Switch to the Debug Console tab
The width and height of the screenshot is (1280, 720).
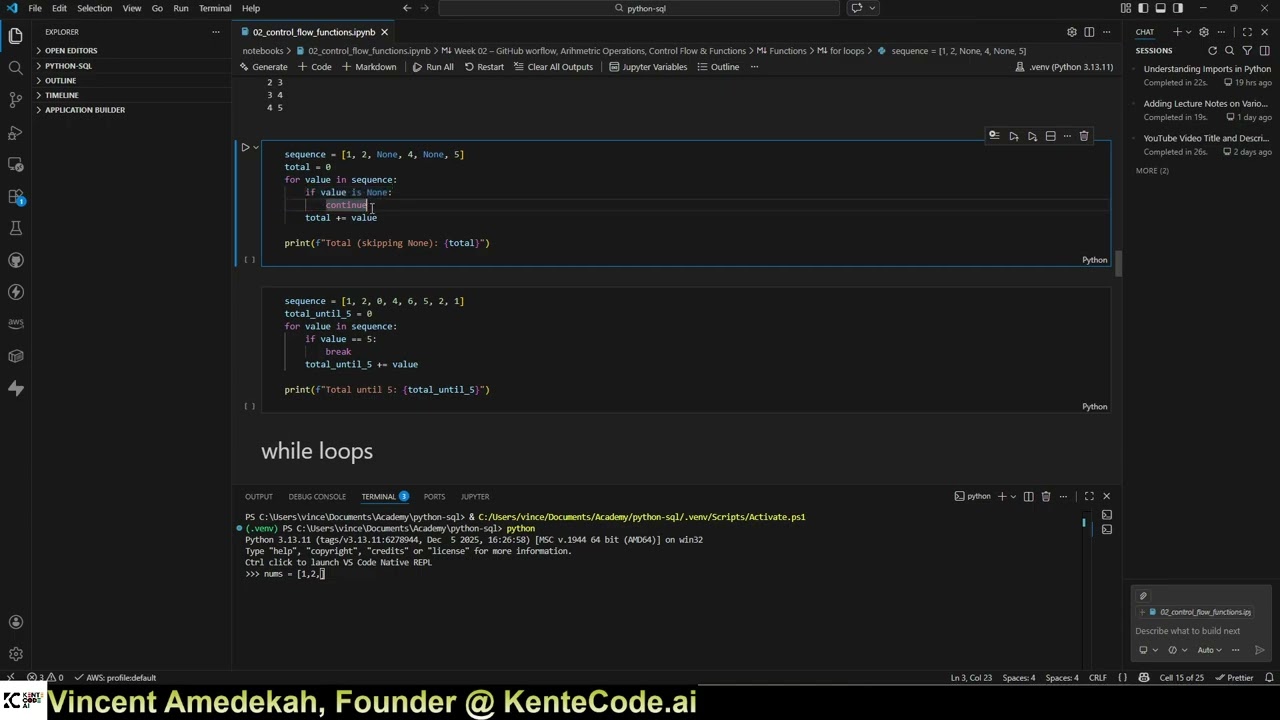[x=317, y=496]
